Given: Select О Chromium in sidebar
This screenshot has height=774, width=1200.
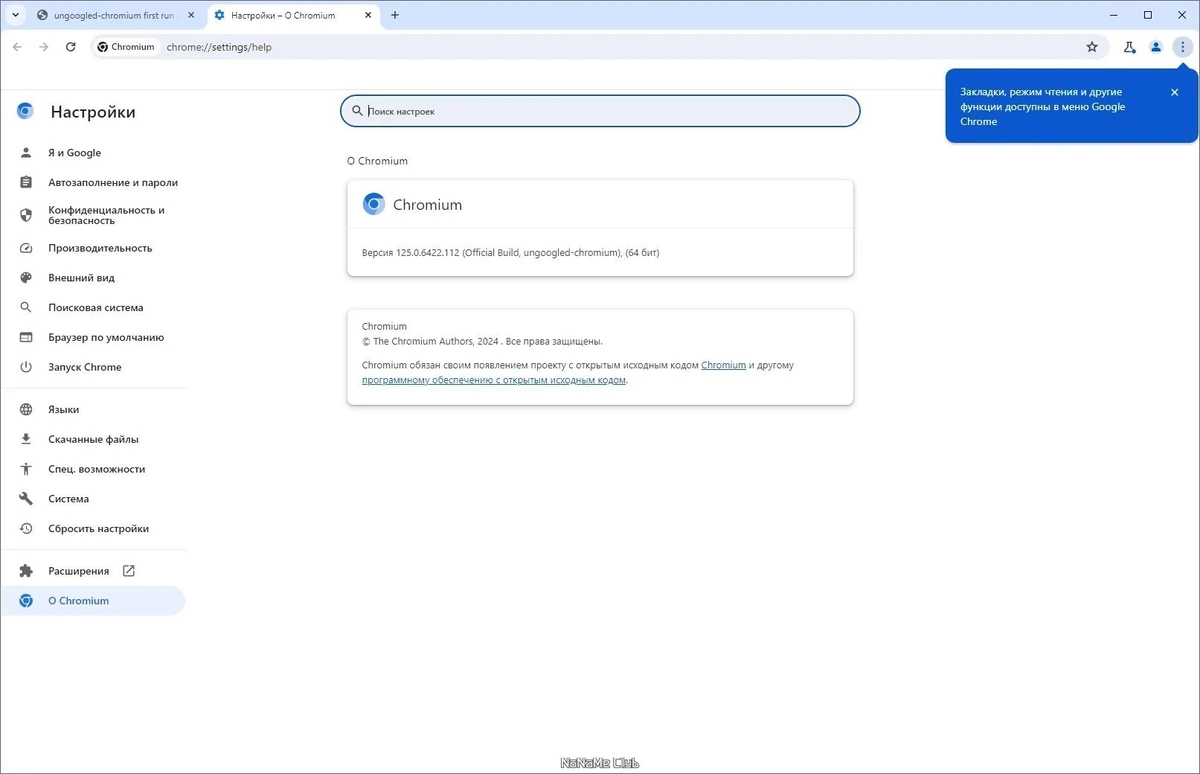Looking at the screenshot, I should click(93, 601).
